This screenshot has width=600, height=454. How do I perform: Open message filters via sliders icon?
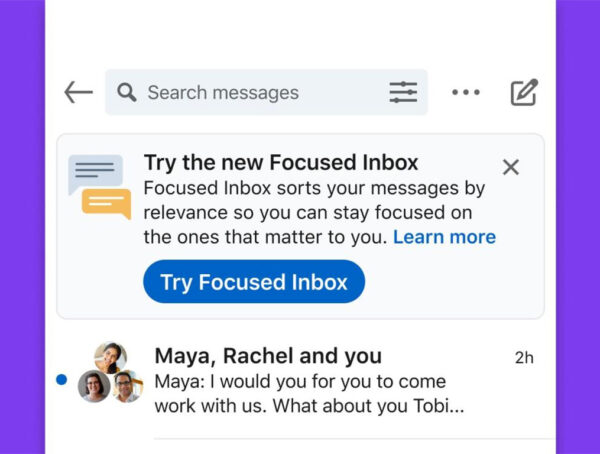(x=403, y=93)
